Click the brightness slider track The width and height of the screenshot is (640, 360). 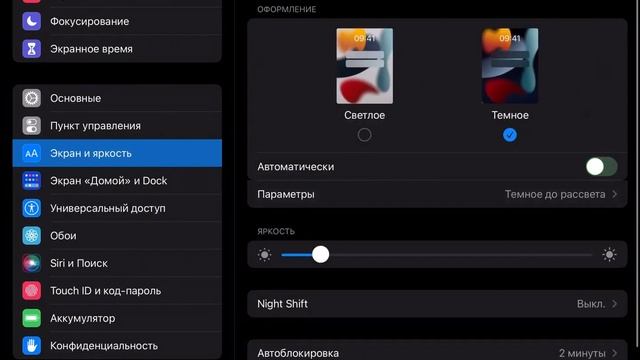pos(437,255)
